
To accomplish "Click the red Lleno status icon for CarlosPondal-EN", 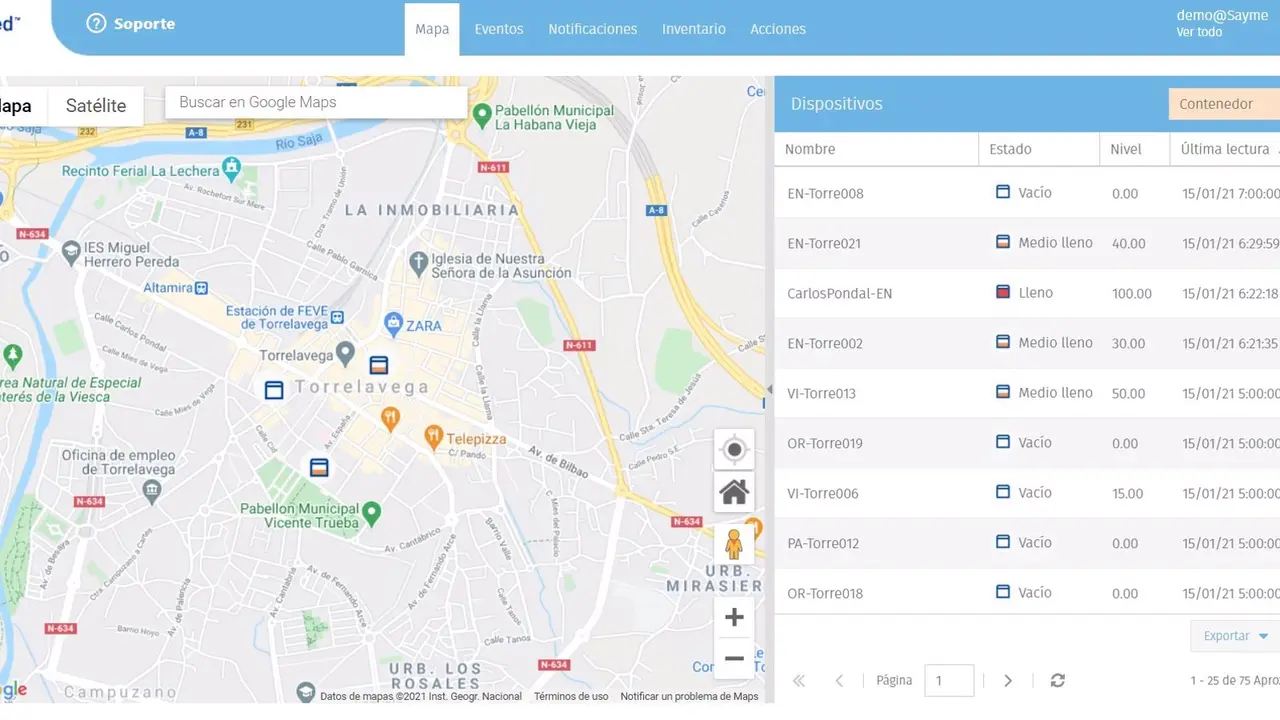I will (1001, 291).
